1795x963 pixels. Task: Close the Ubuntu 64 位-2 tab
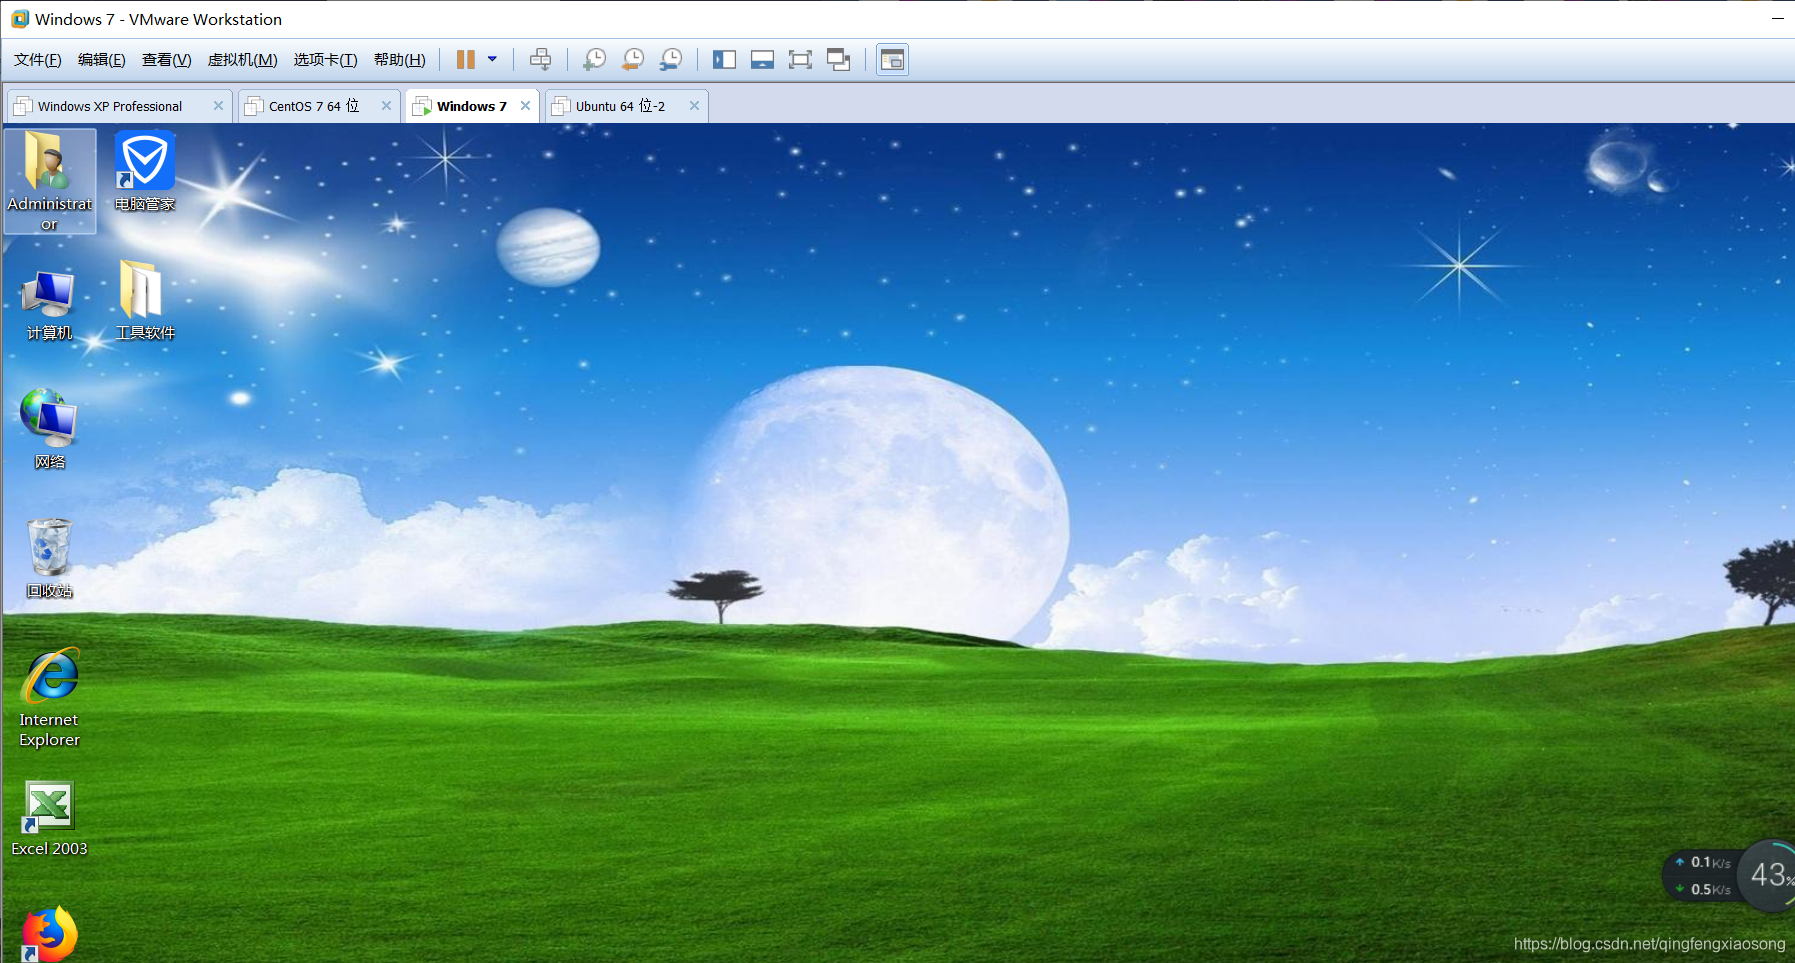[694, 106]
